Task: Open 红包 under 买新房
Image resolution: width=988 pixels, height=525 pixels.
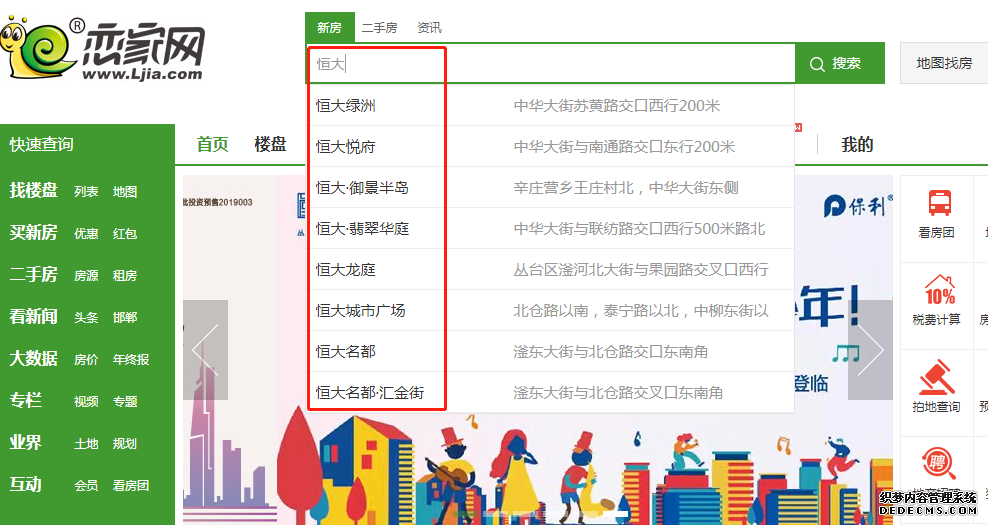Action: tap(125, 234)
